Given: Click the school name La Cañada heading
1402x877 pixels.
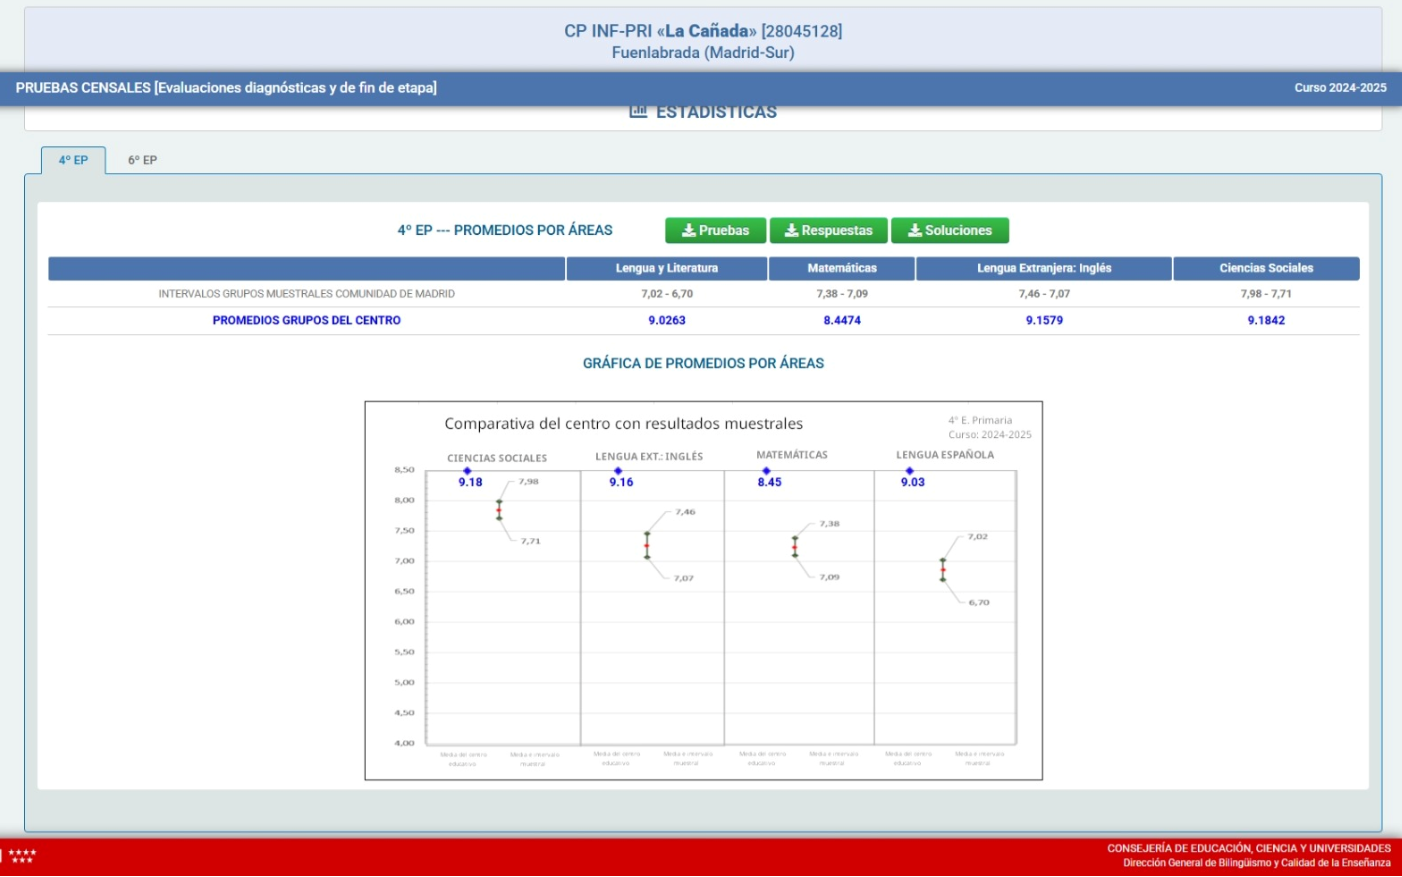Looking at the screenshot, I should 703,31.
